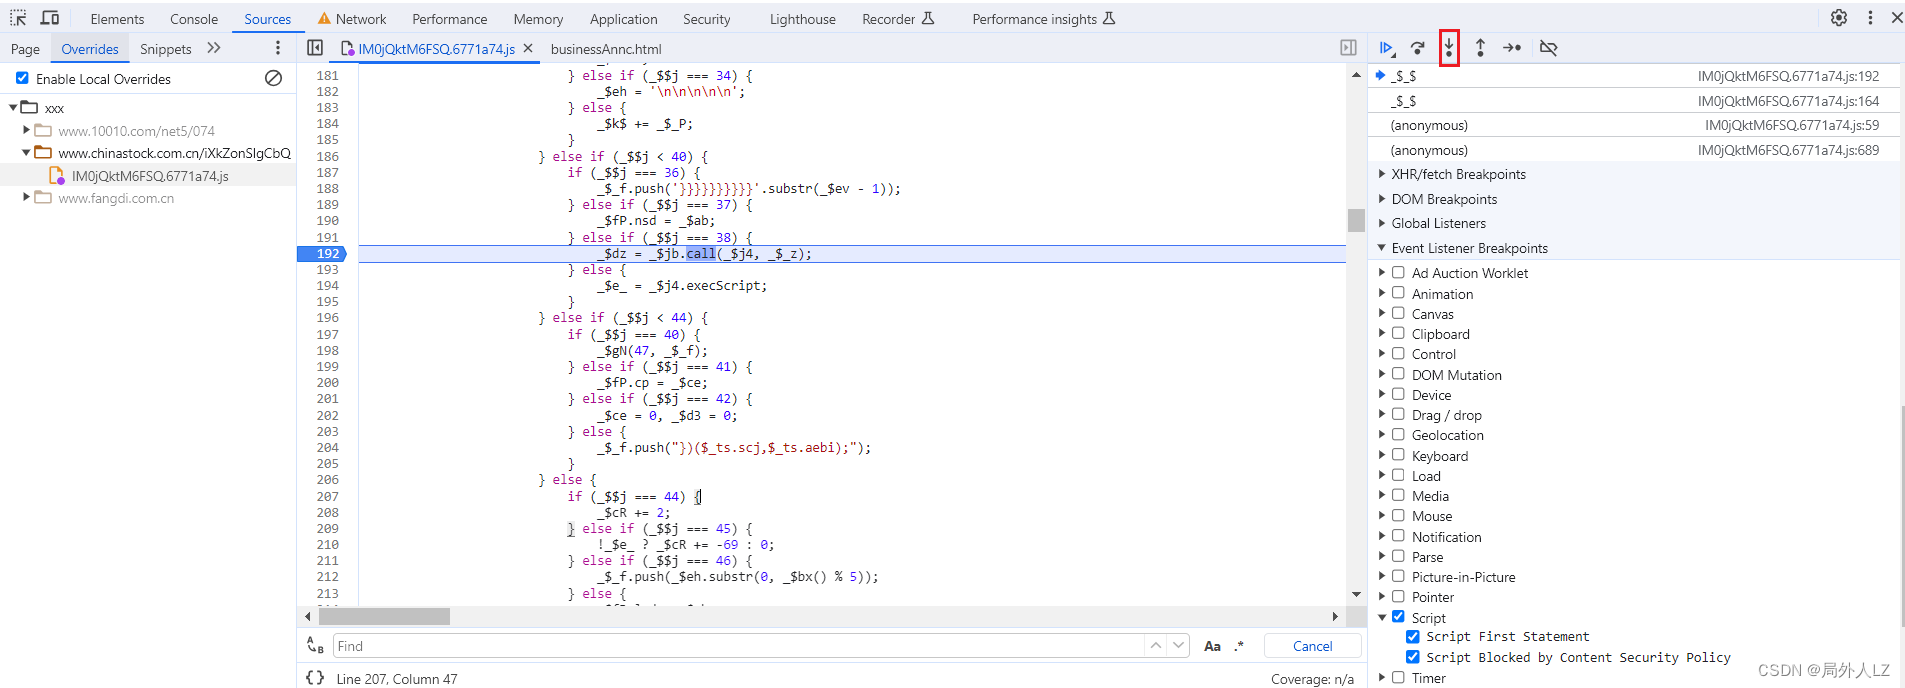Open more options in Sources navigator

coord(278,48)
